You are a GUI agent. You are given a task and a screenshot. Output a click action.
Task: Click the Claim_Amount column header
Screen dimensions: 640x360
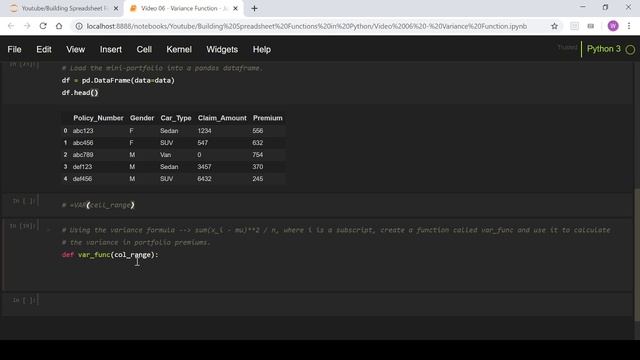pos(222,118)
